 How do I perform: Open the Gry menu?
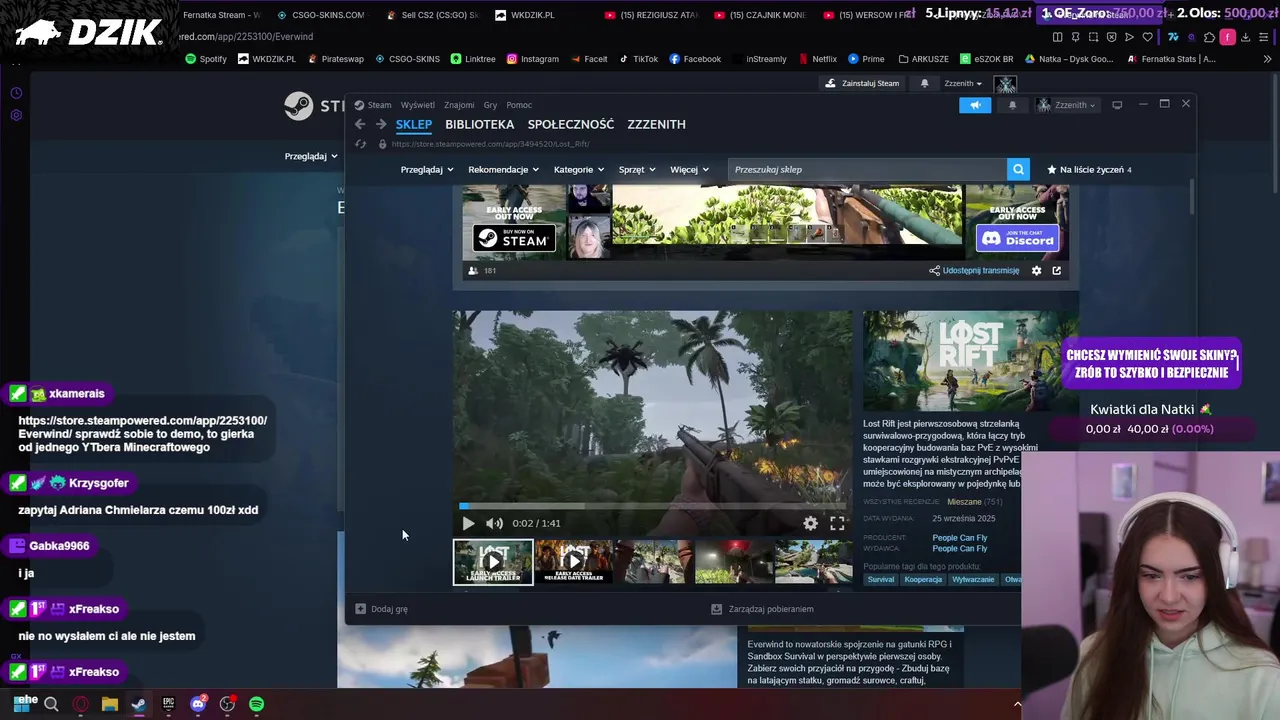[490, 105]
